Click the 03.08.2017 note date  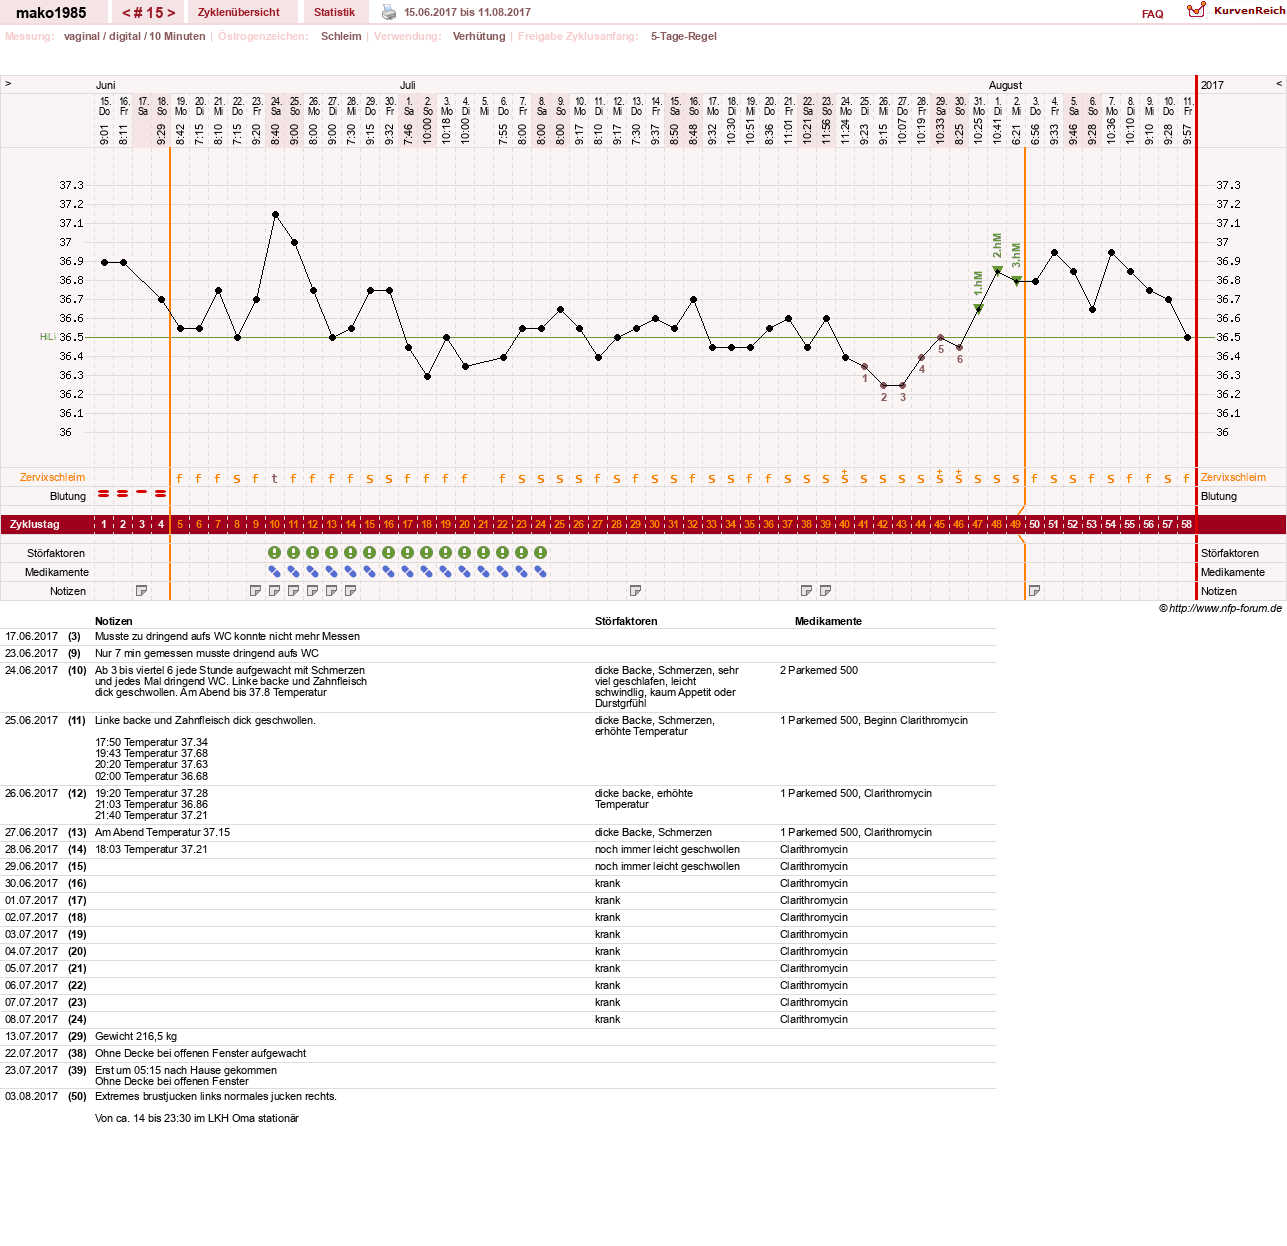click(32, 1096)
